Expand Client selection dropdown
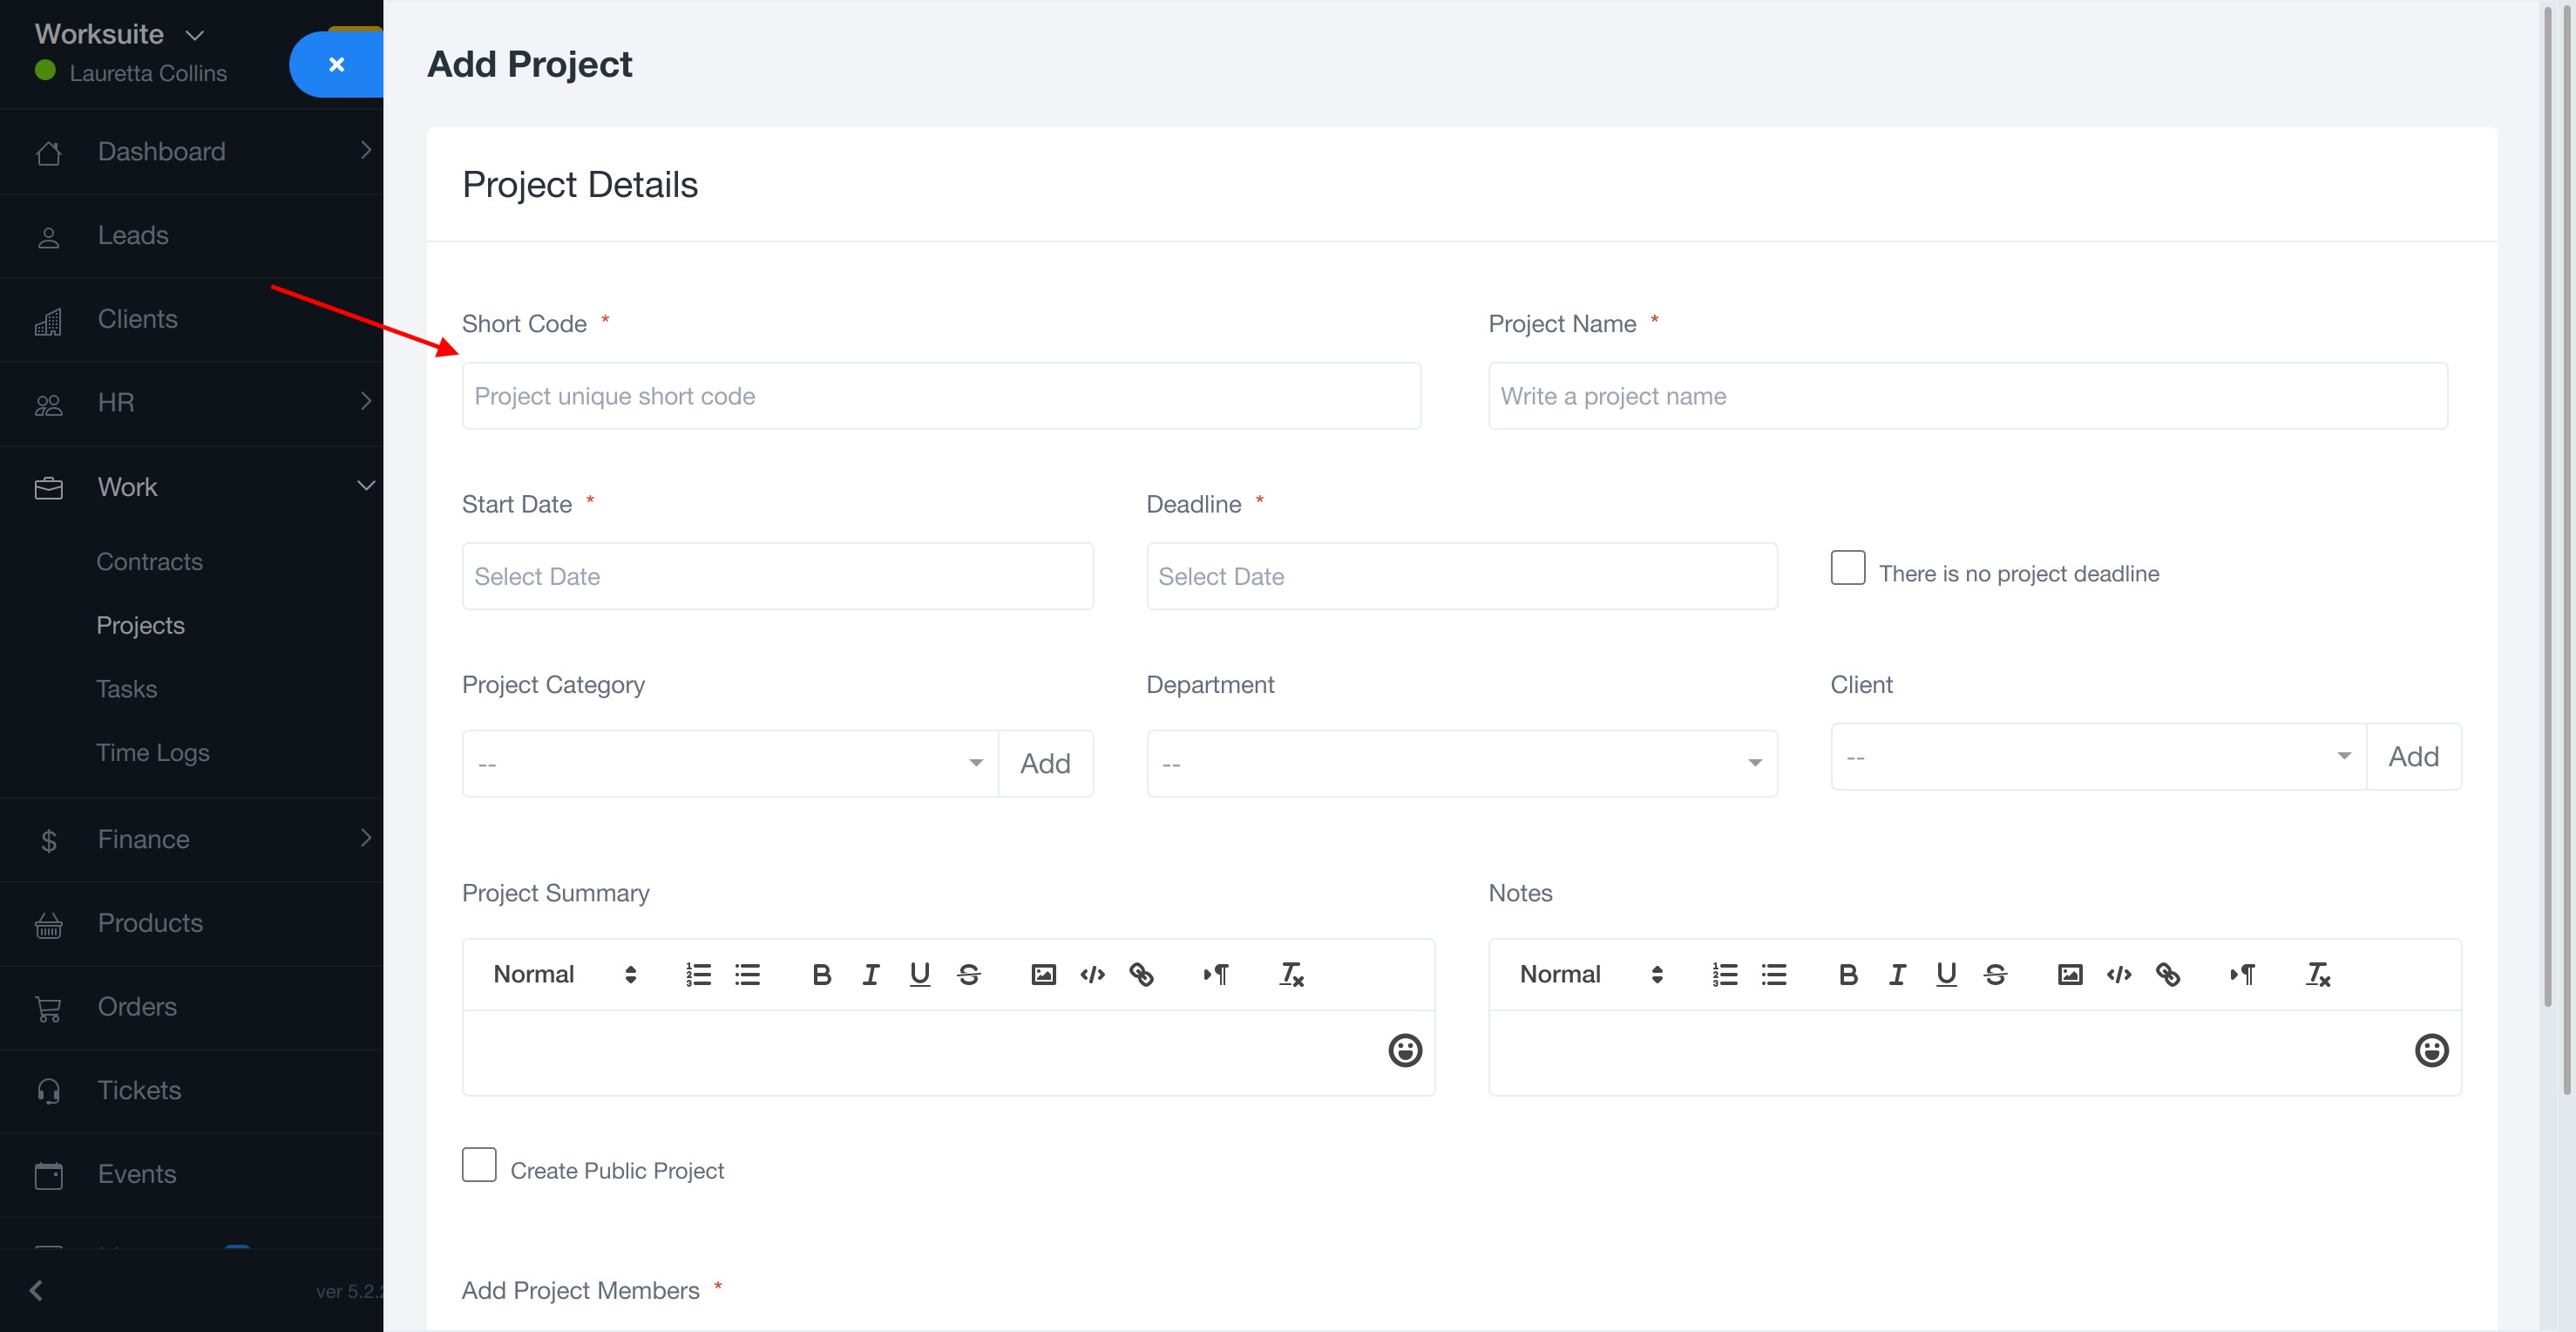Viewport: 2576px width, 1332px height. coord(2097,757)
